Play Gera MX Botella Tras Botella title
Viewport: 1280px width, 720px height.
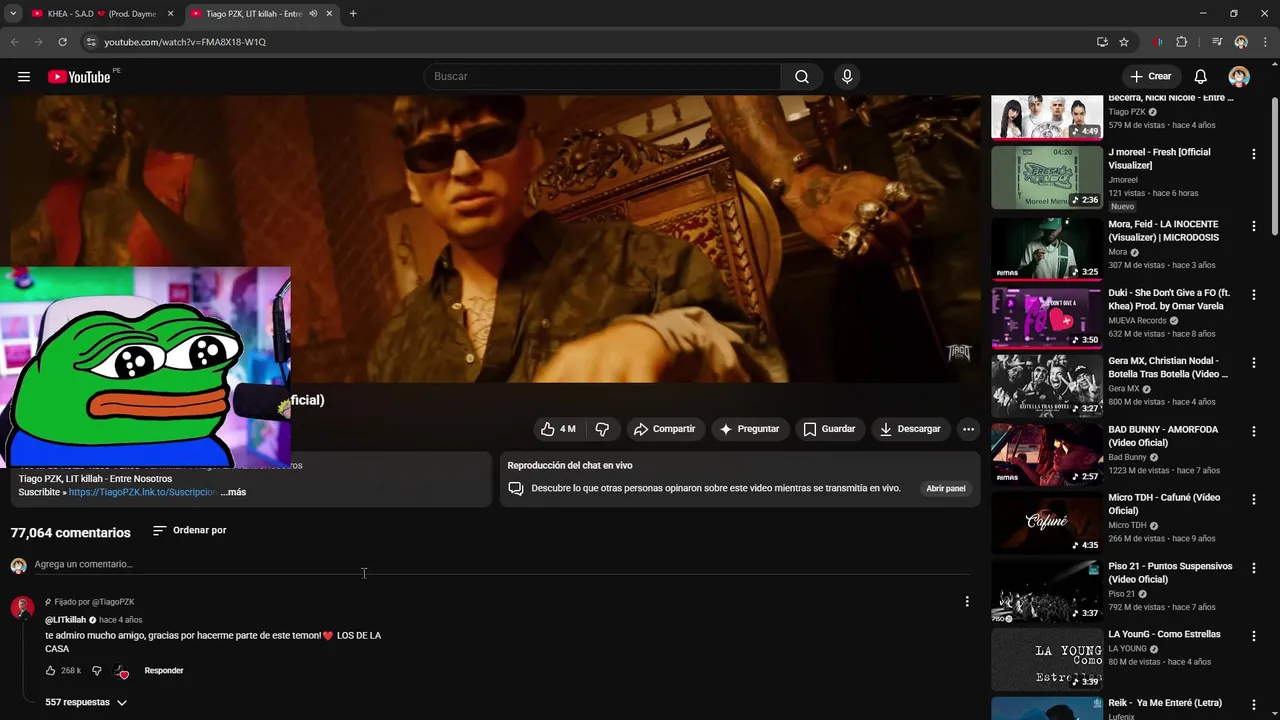click(1168, 368)
